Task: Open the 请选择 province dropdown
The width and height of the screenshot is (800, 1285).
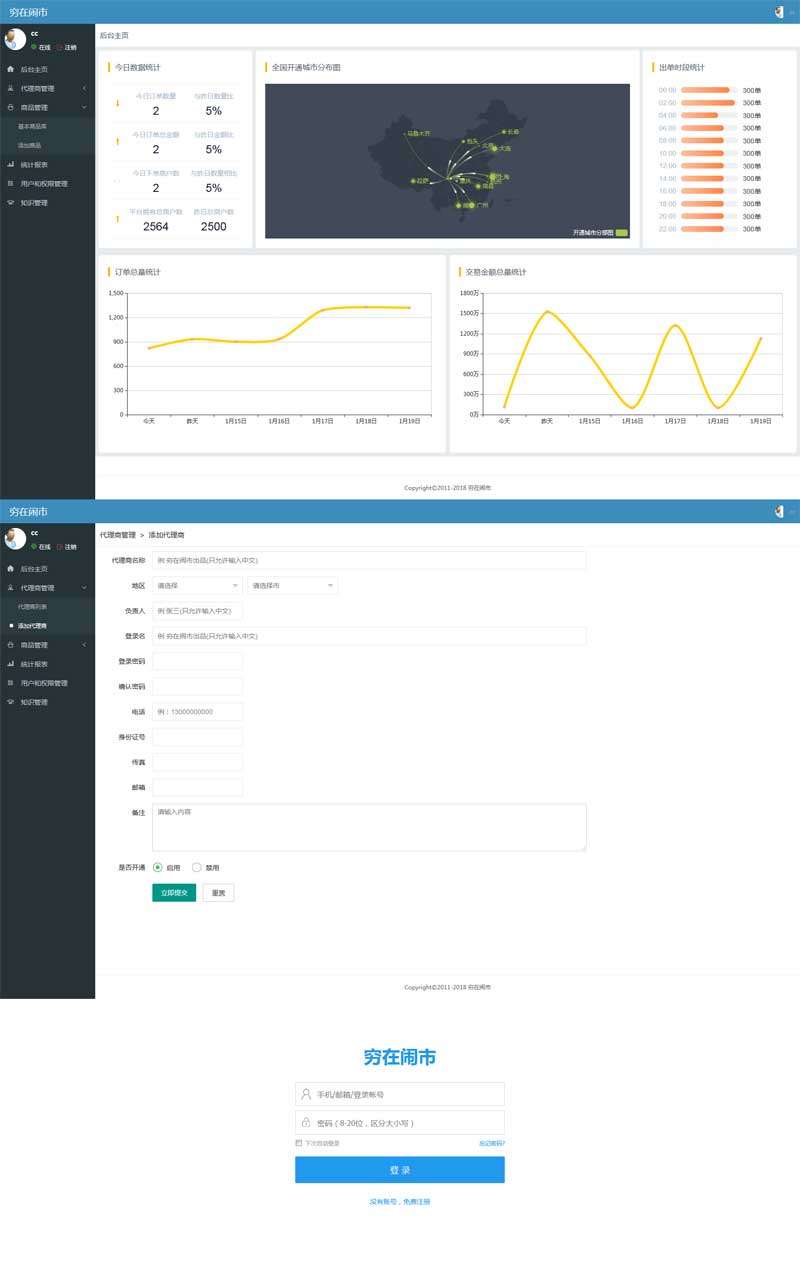Action: pyautogui.click(x=197, y=585)
